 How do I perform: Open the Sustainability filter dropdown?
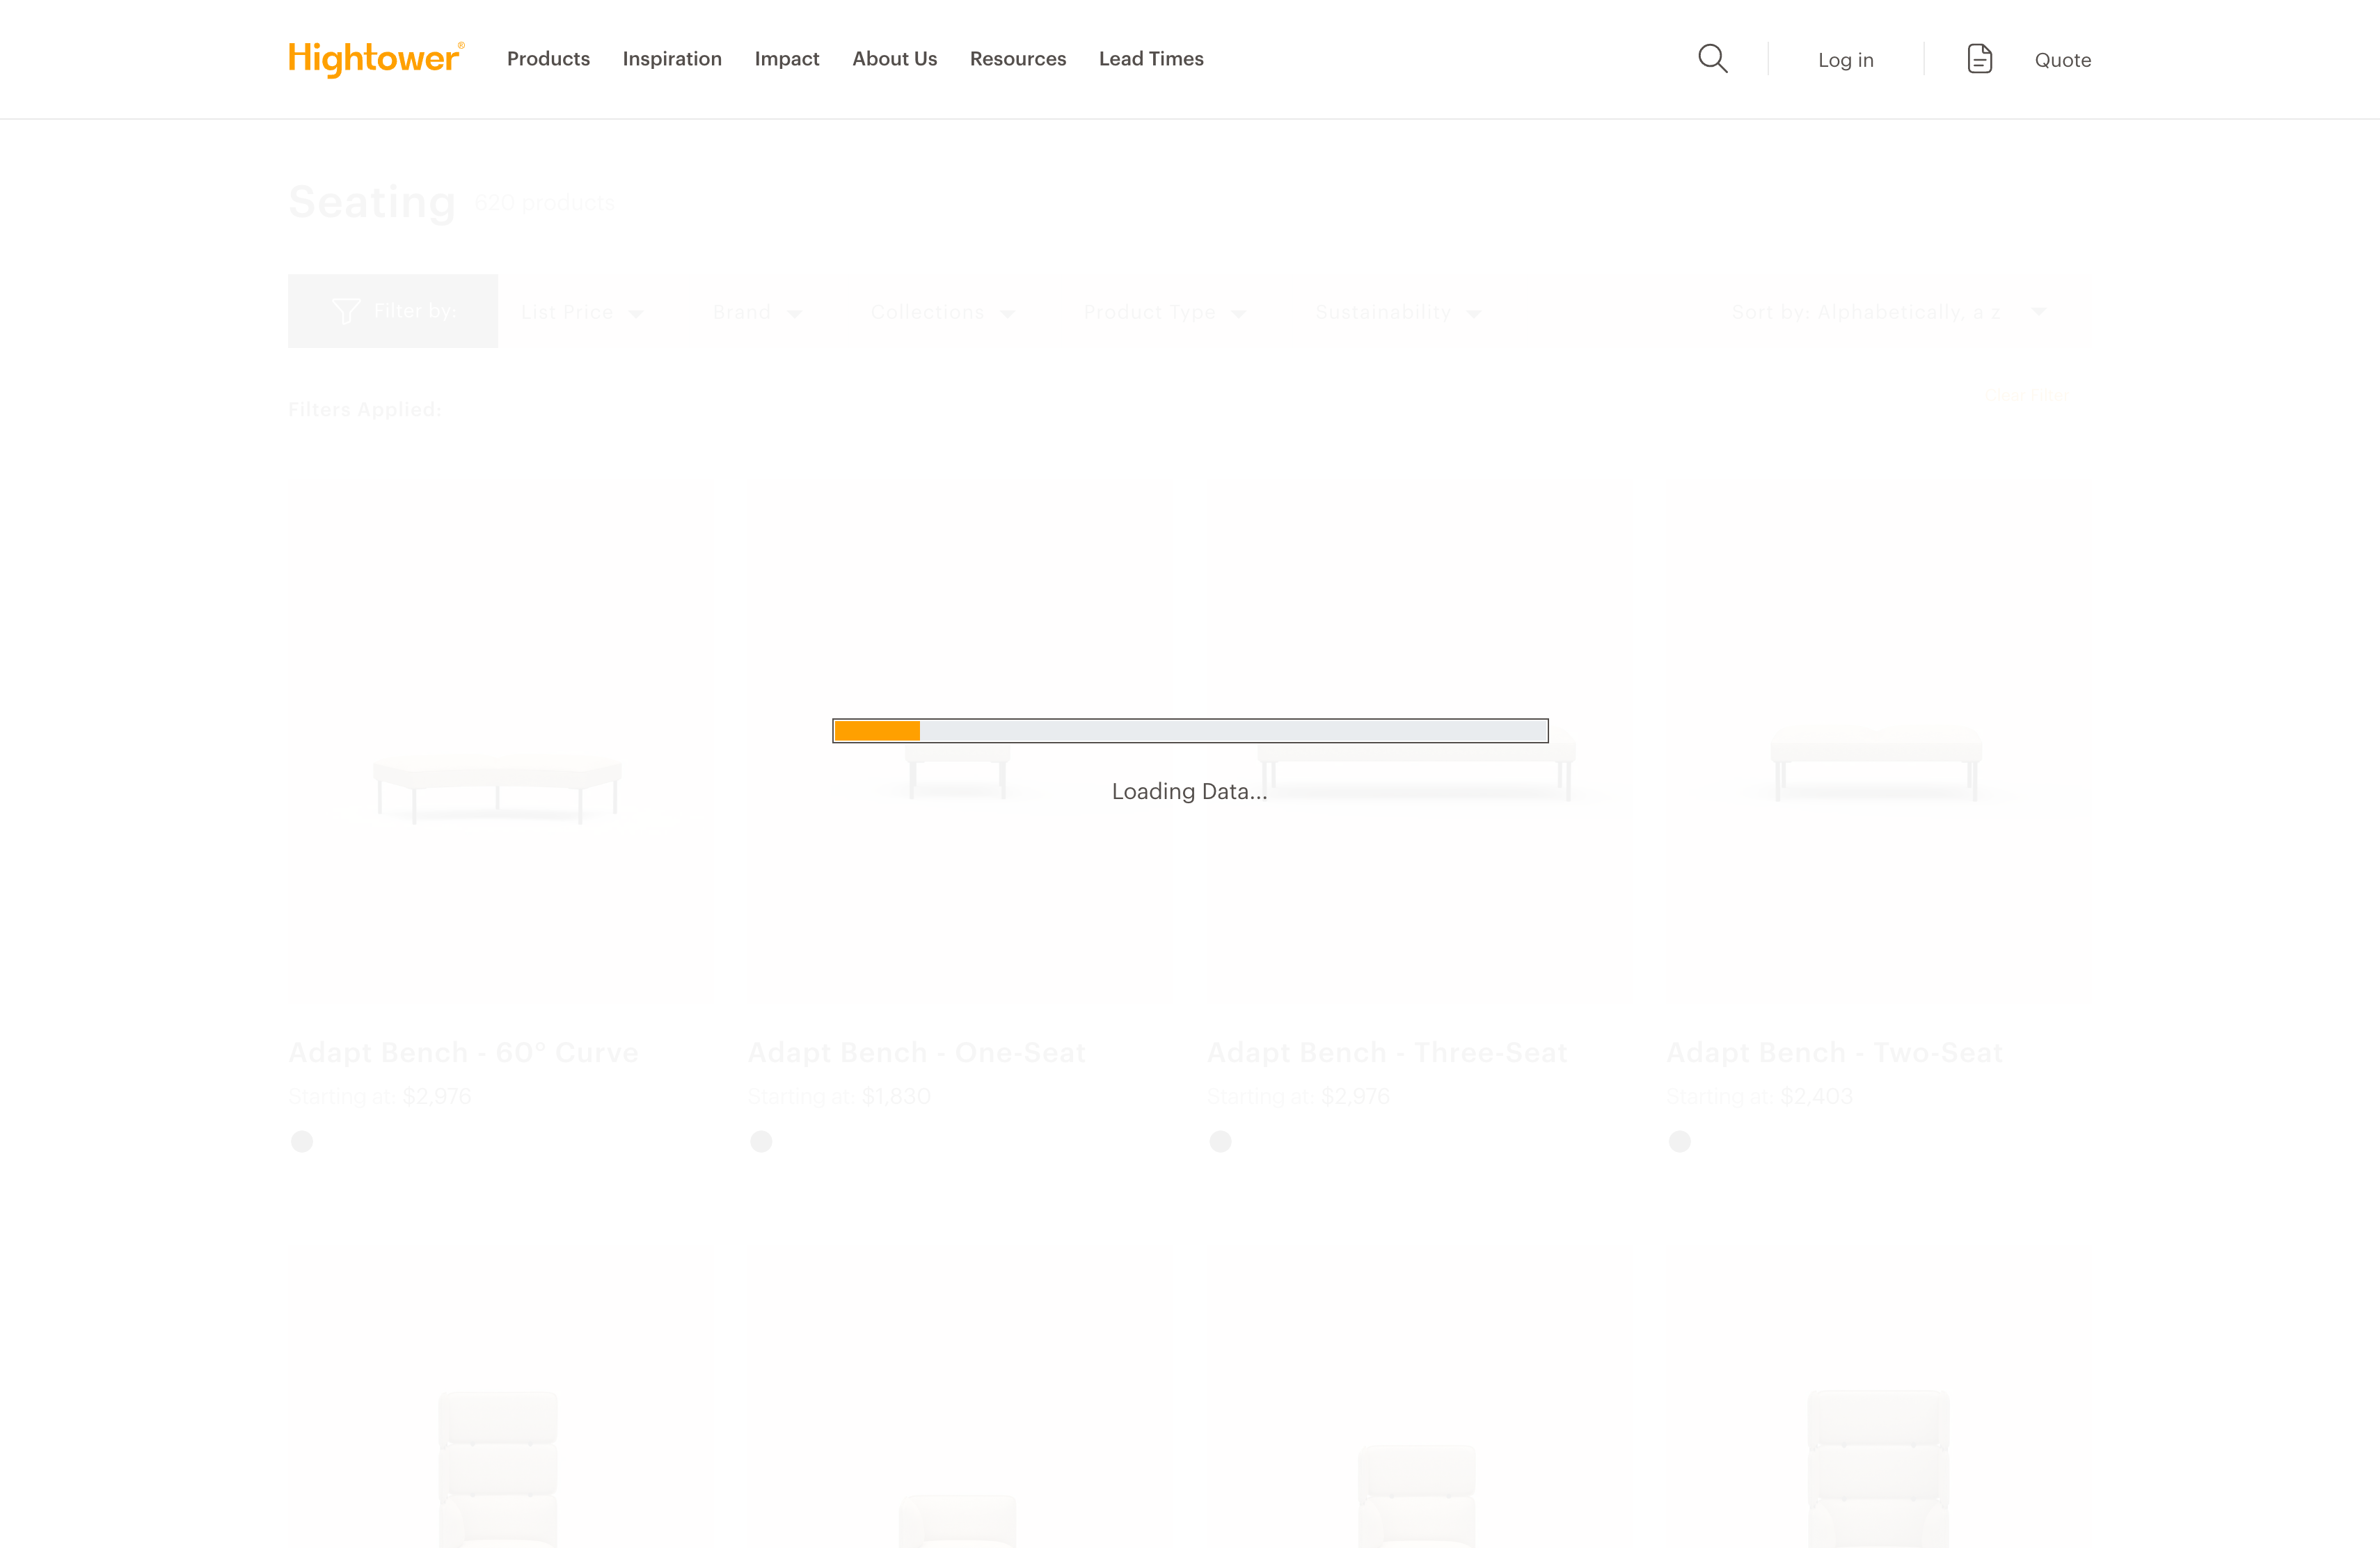1397,311
